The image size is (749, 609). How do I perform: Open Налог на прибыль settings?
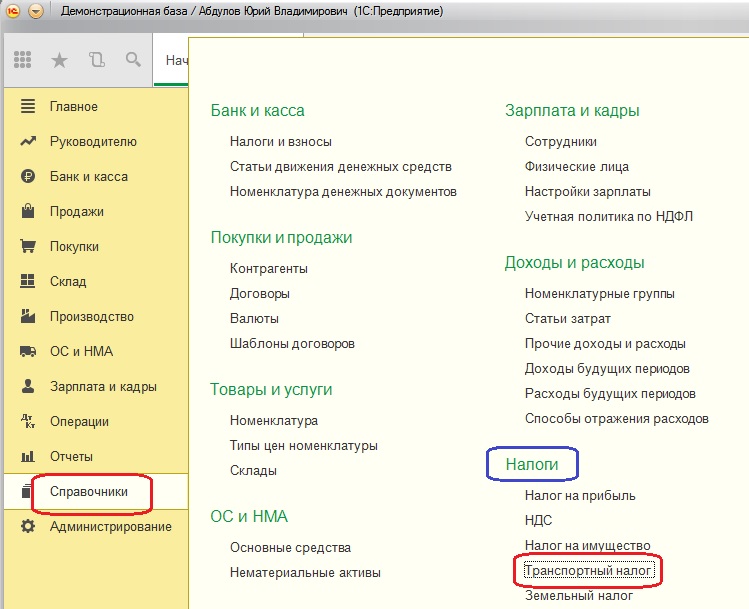coord(580,496)
